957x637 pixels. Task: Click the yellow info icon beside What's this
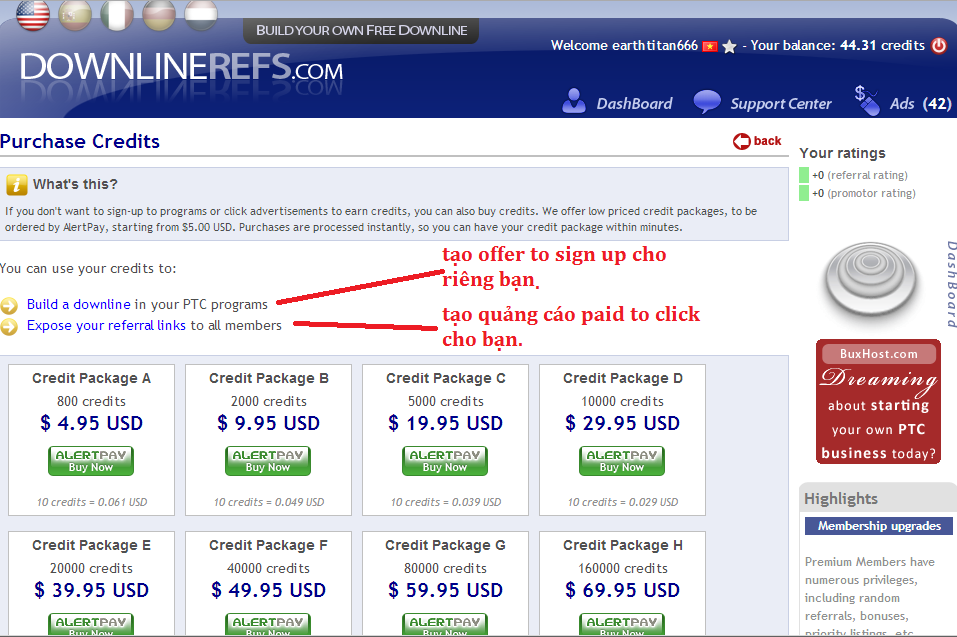pyautogui.click(x=16, y=184)
